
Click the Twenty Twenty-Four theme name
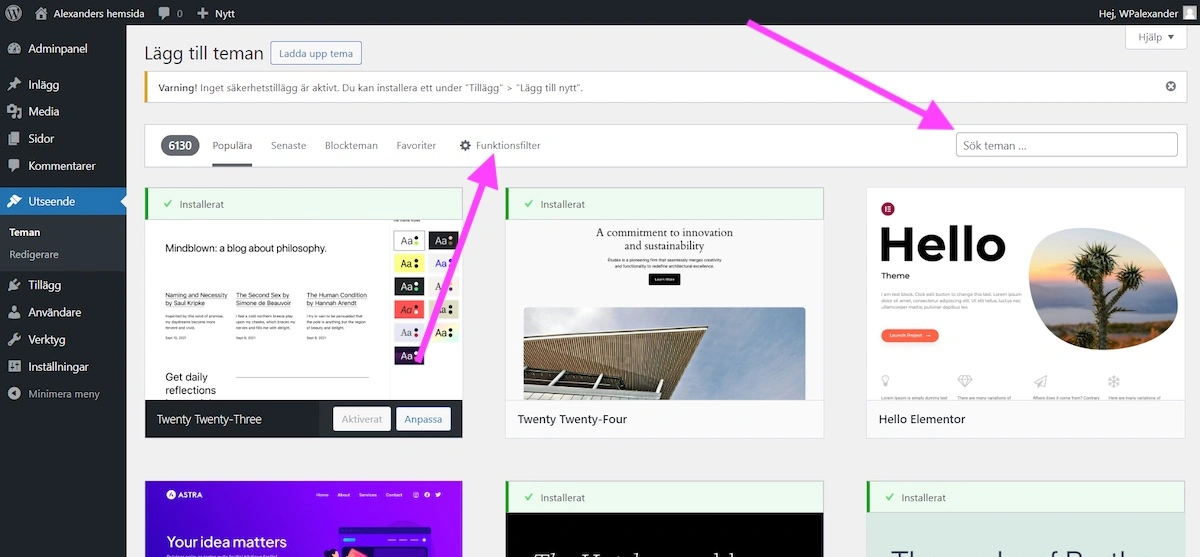(x=572, y=419)
